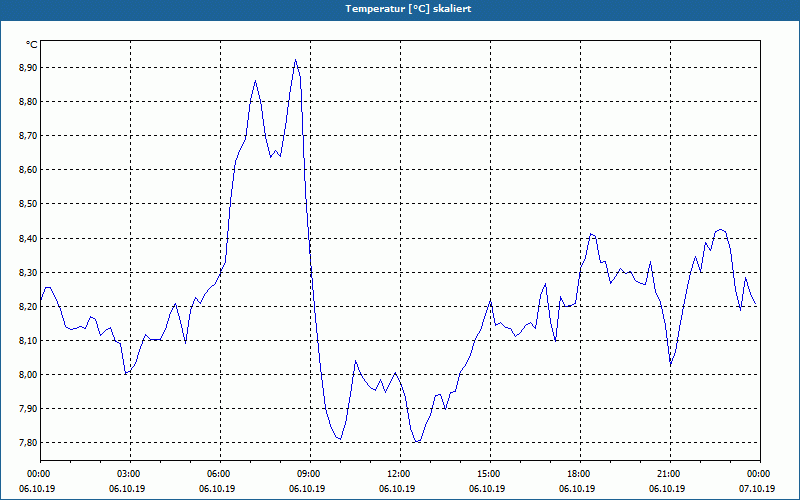Select the '06.10.19' date under 09:00

307,489
